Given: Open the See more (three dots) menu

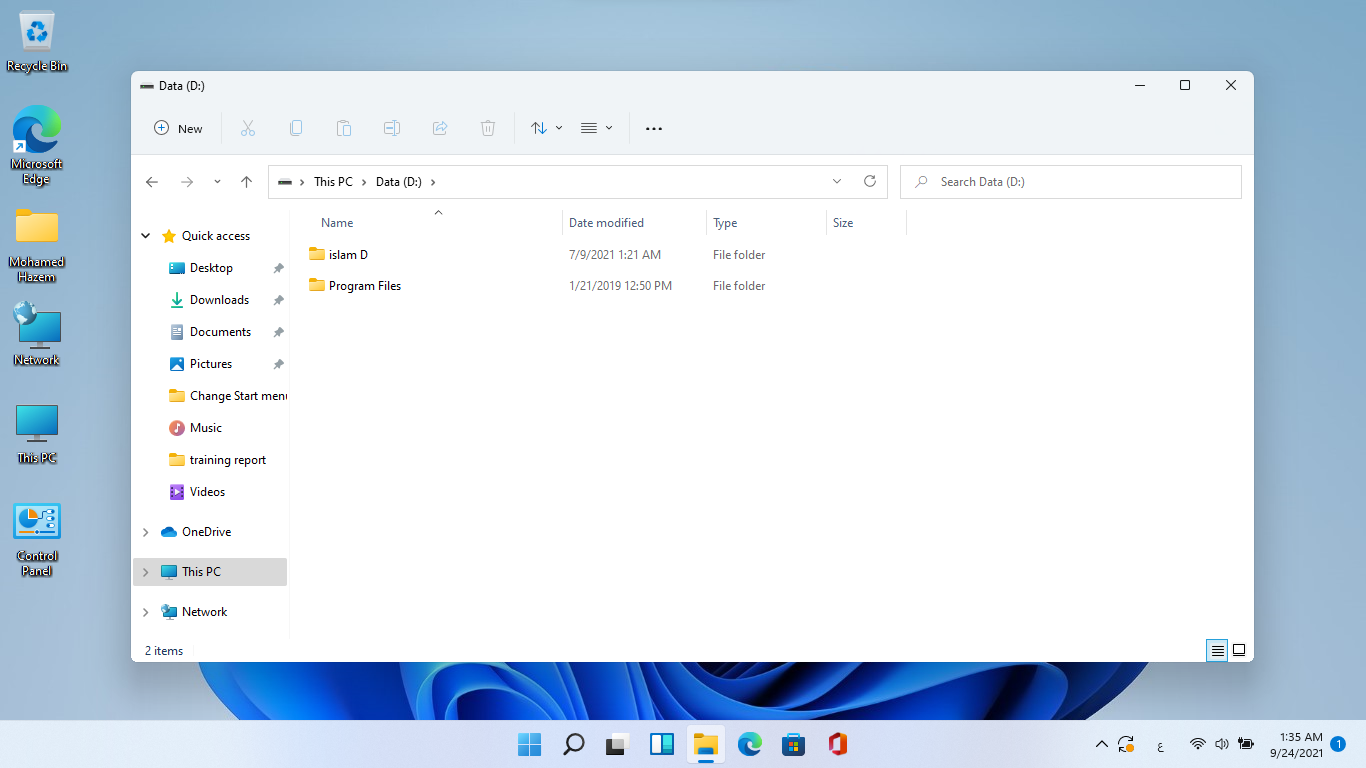Looking at the screenshot, I should pos(654,128).
